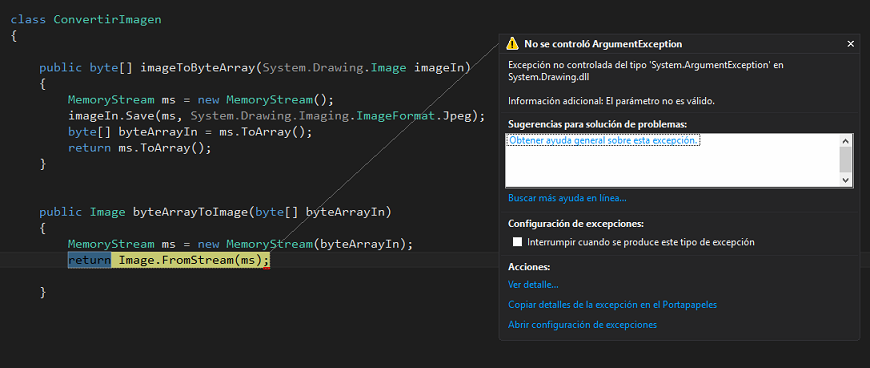Open 'Obtener ayuda general sobre esta excepción' link

pyautogui.click(x=603, y=140)
